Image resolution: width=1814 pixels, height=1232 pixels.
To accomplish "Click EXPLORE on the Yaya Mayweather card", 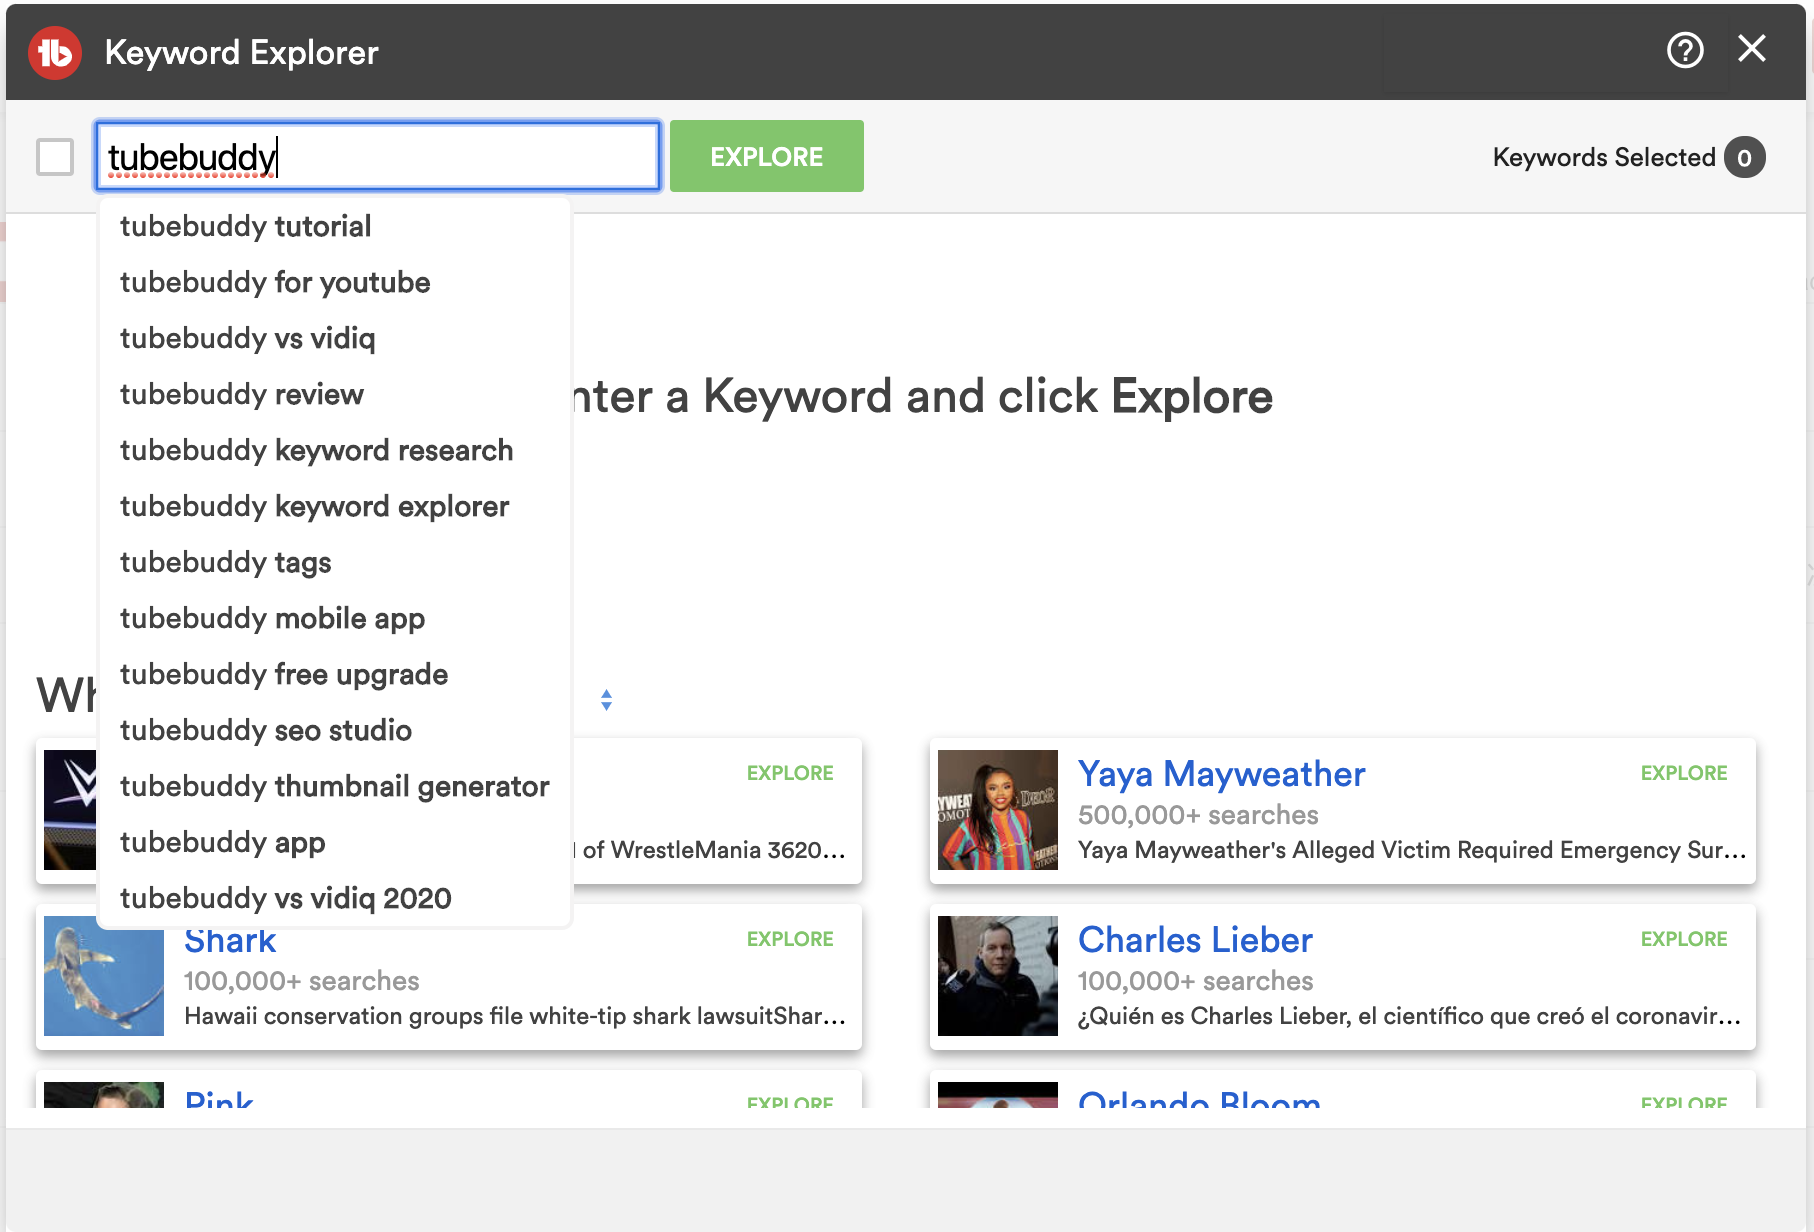I will point(1684,773).
